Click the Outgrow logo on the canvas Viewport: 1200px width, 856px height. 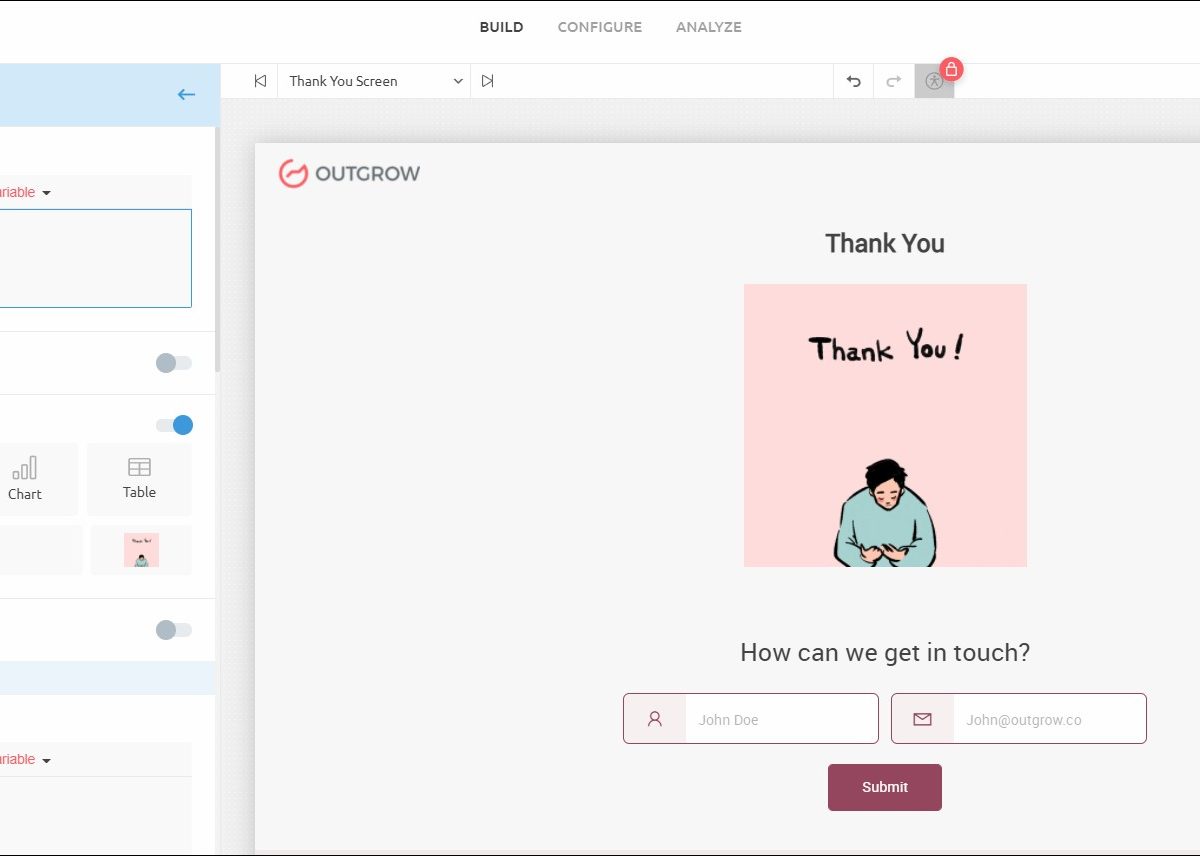(349, 173)
